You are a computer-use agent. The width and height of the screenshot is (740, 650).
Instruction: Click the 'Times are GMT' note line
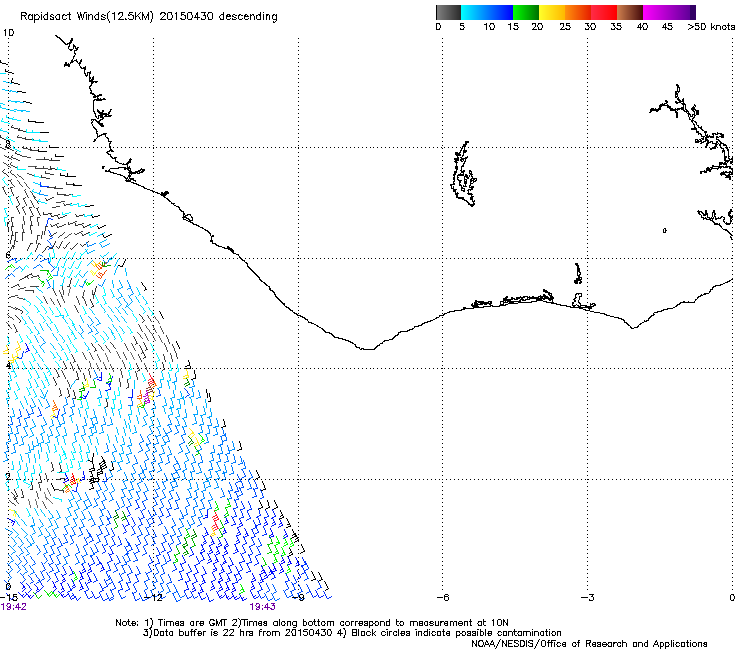312,623
